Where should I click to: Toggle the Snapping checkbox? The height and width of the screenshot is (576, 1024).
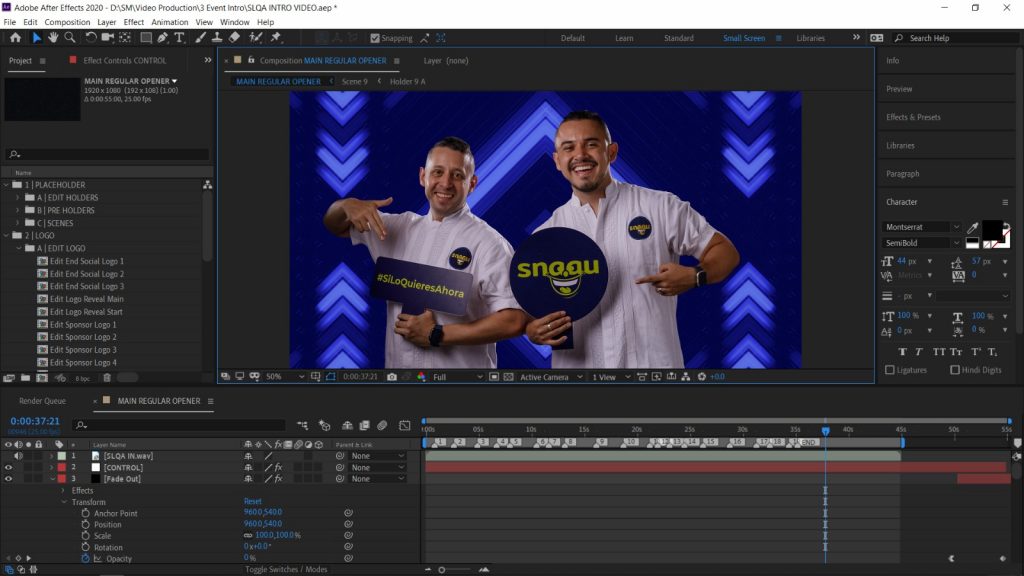click(x=375, y=39)
